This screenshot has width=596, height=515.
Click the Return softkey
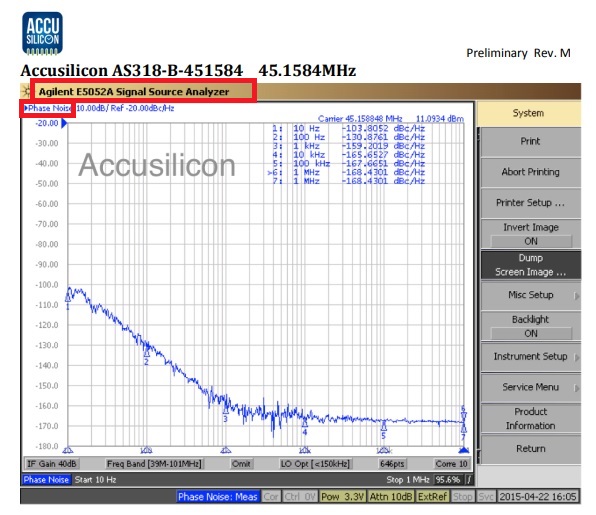pyautogui.click(x=530, y=449)
